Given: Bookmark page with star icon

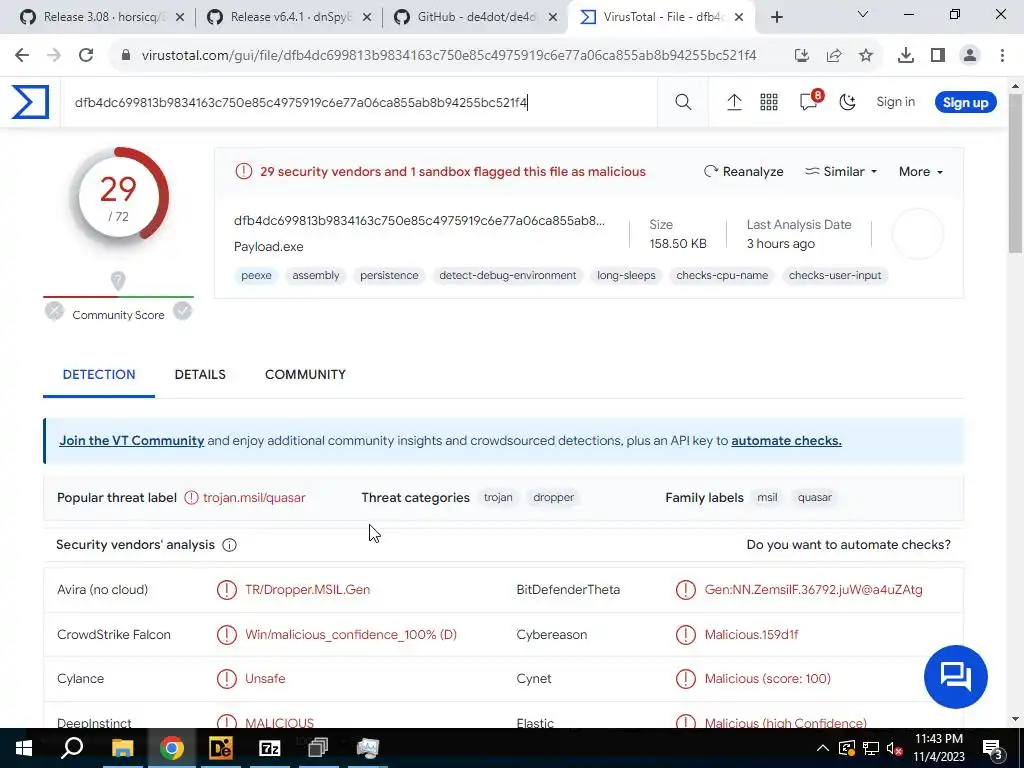Looking at the screenshot, I should tap(866, 56).
